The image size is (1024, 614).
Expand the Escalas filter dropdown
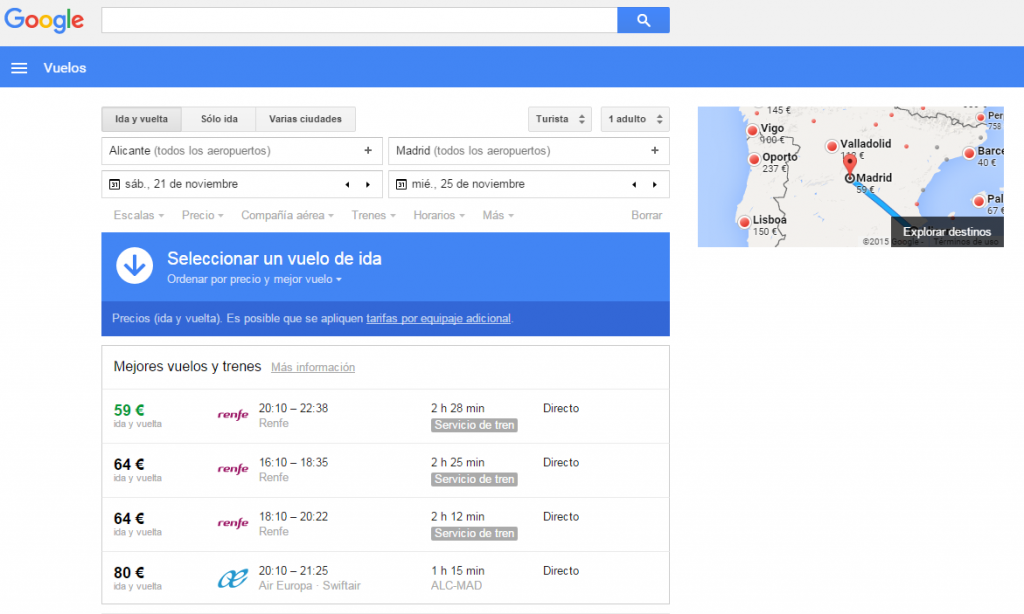coord(138,215)
